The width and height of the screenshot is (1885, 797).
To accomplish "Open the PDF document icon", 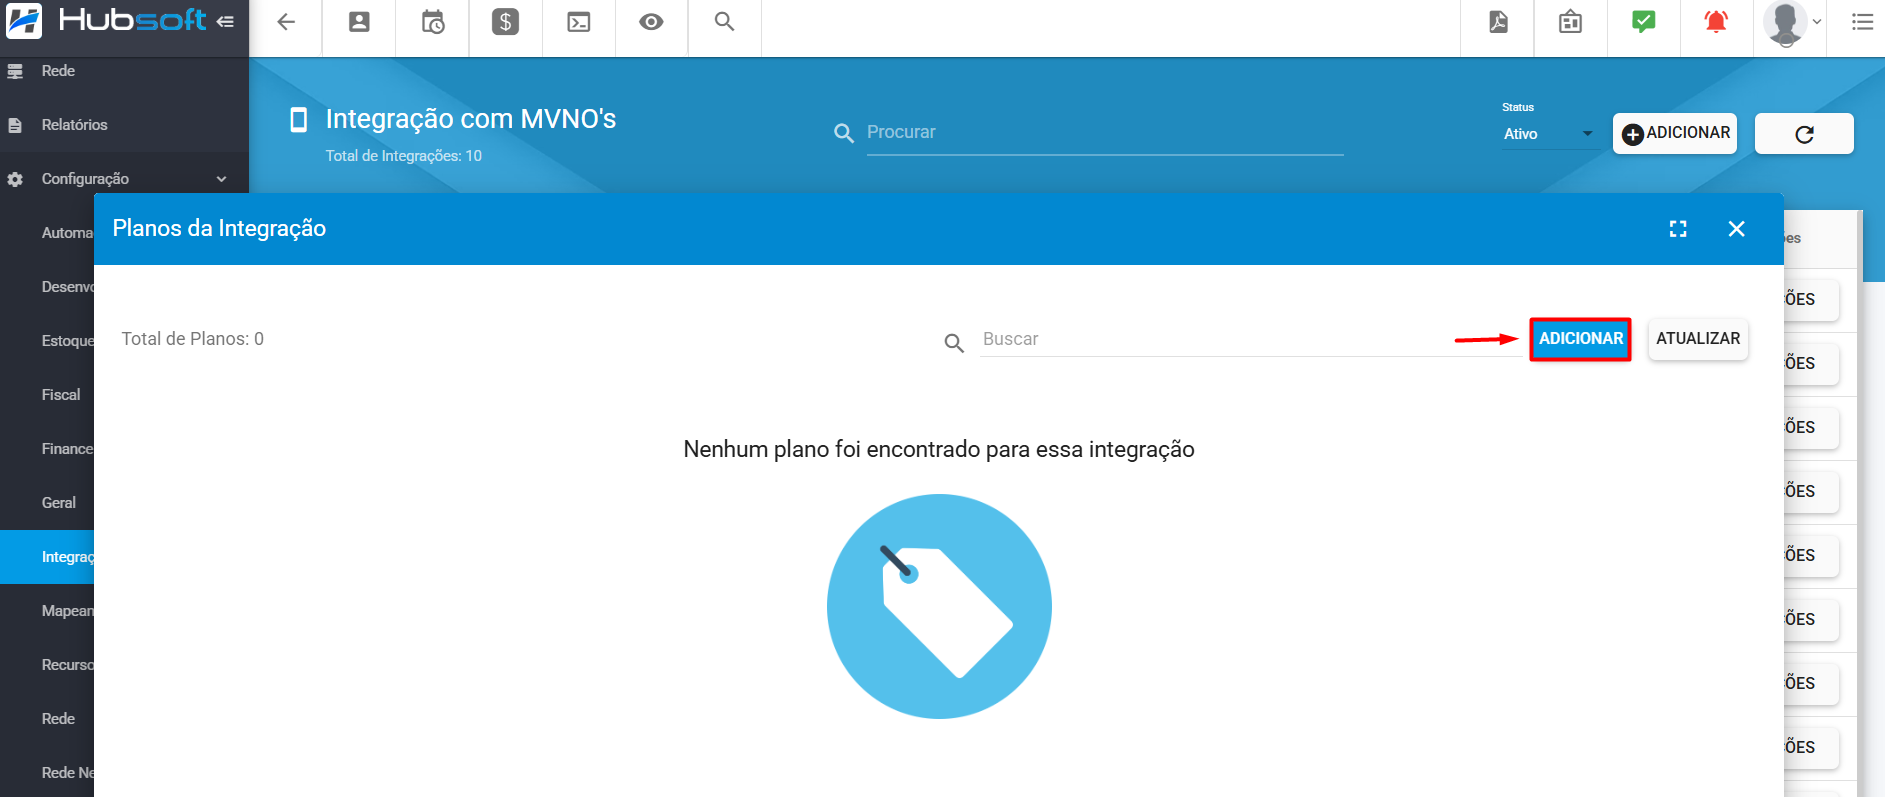I will tap(1498, 22).
